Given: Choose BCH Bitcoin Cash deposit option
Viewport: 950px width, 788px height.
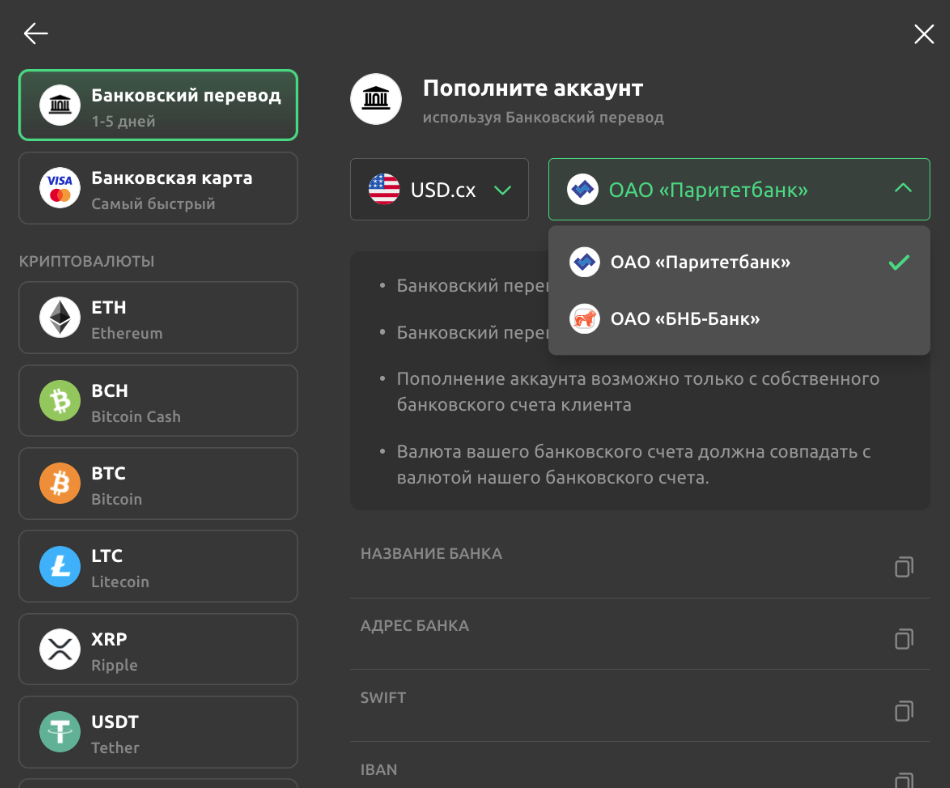Looking at the screenshot, I should pos(158,400).
